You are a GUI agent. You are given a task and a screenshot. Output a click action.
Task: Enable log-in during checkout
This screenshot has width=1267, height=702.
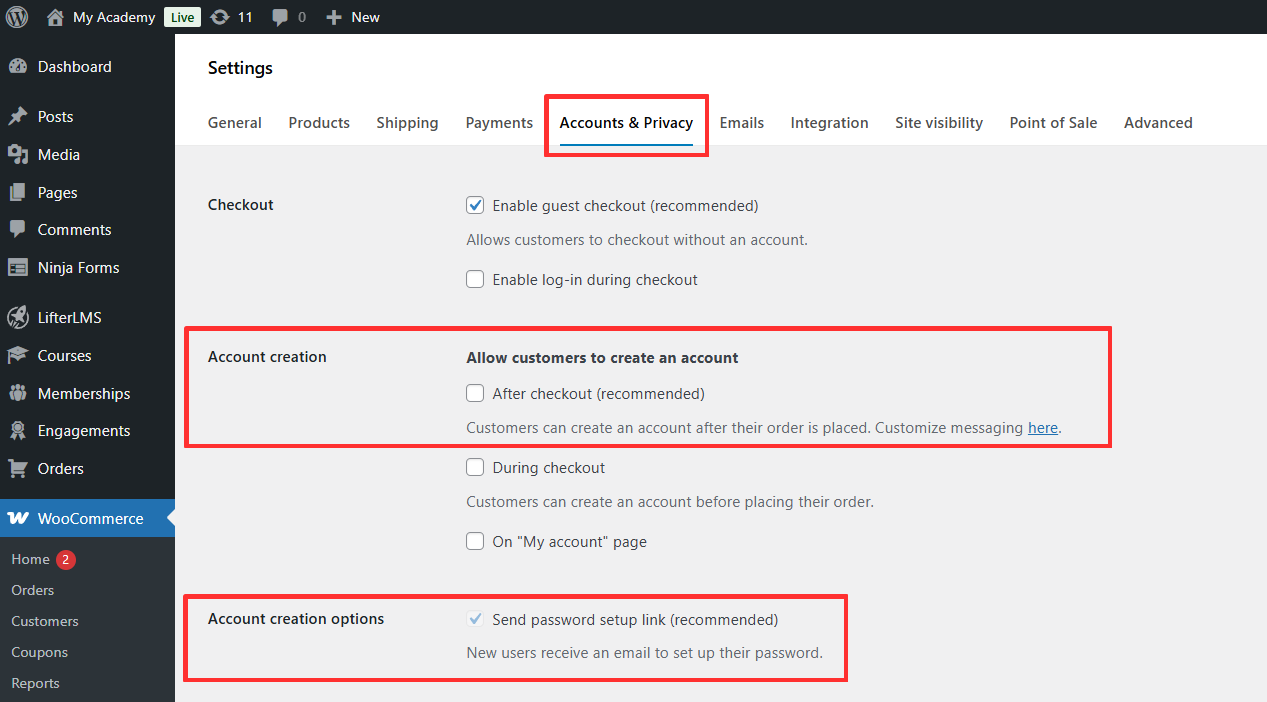pos(475,279)
